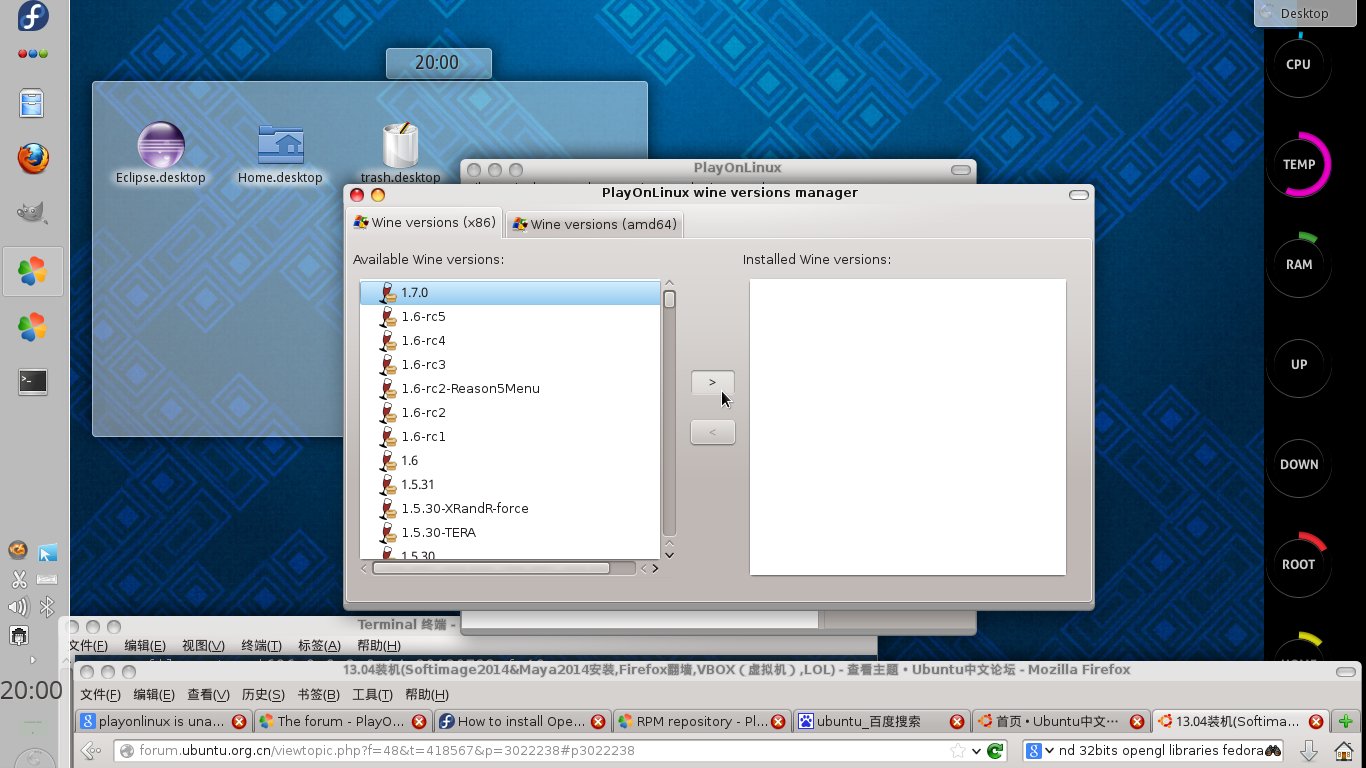This screenshot has height=768, width=1366.
Task: Click the search magnifier in Firefox search box
Action: click(1273, 751)
